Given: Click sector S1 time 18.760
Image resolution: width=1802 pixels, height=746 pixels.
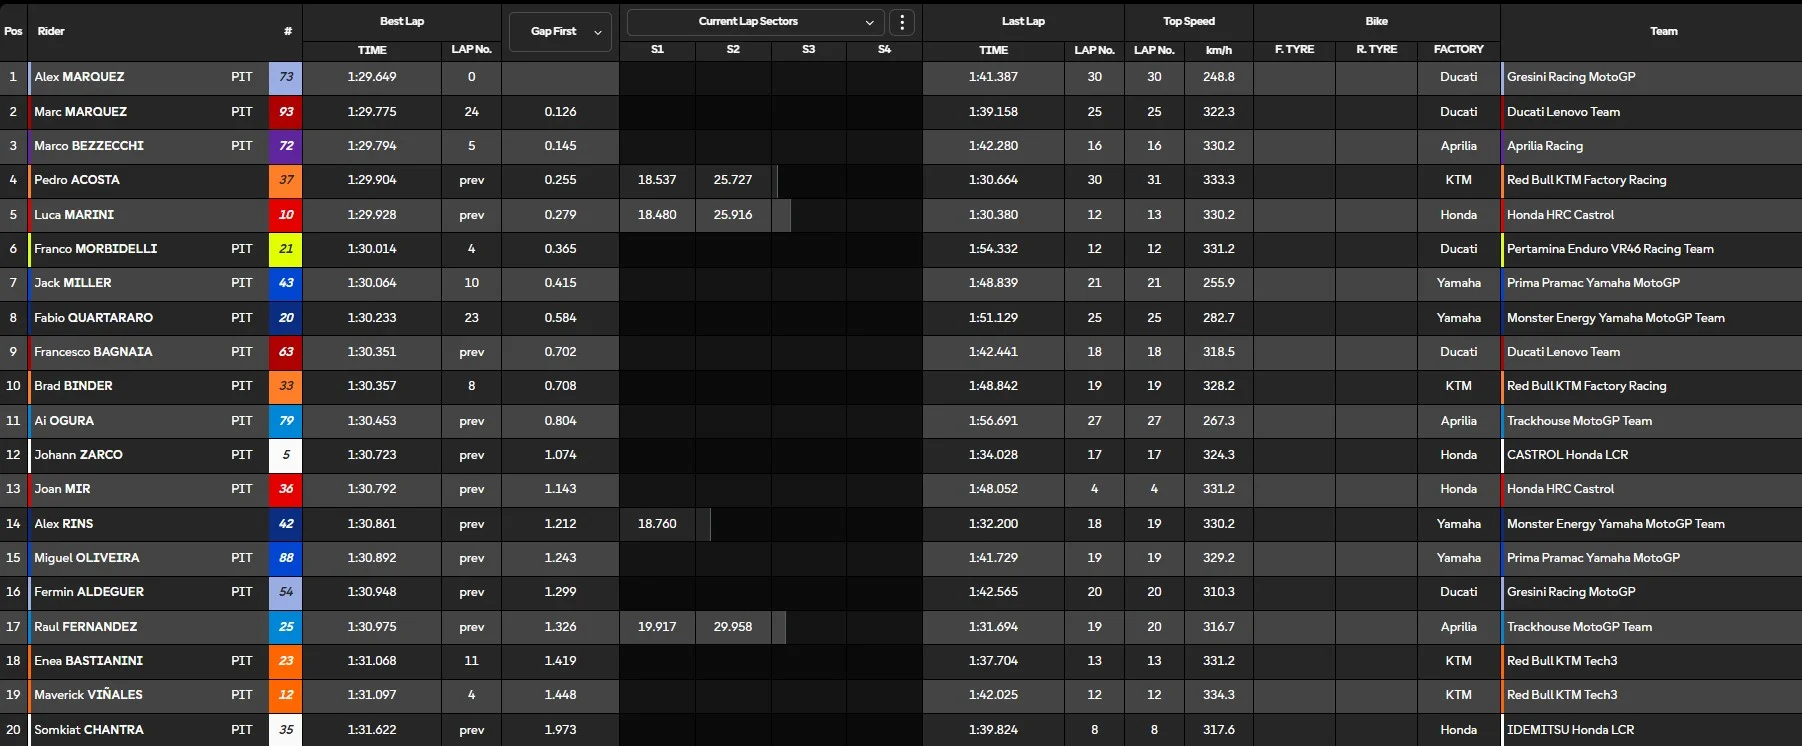Looking at the screenshot, I should click(657, 524).
